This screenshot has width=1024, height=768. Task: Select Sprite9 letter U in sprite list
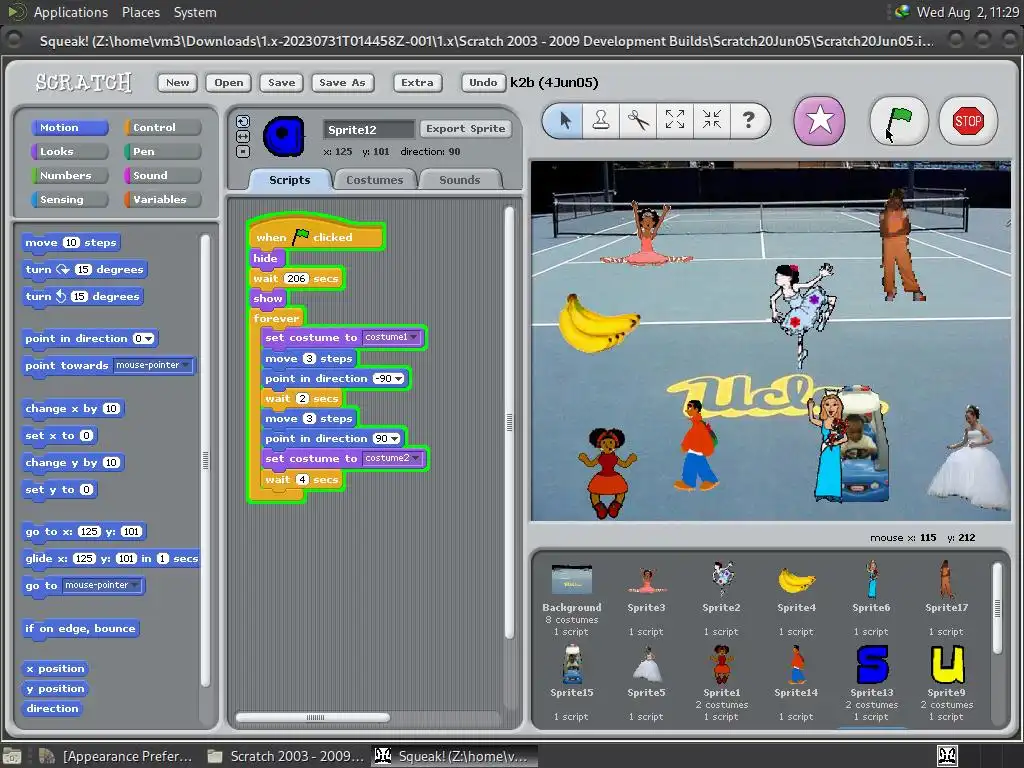946,683
